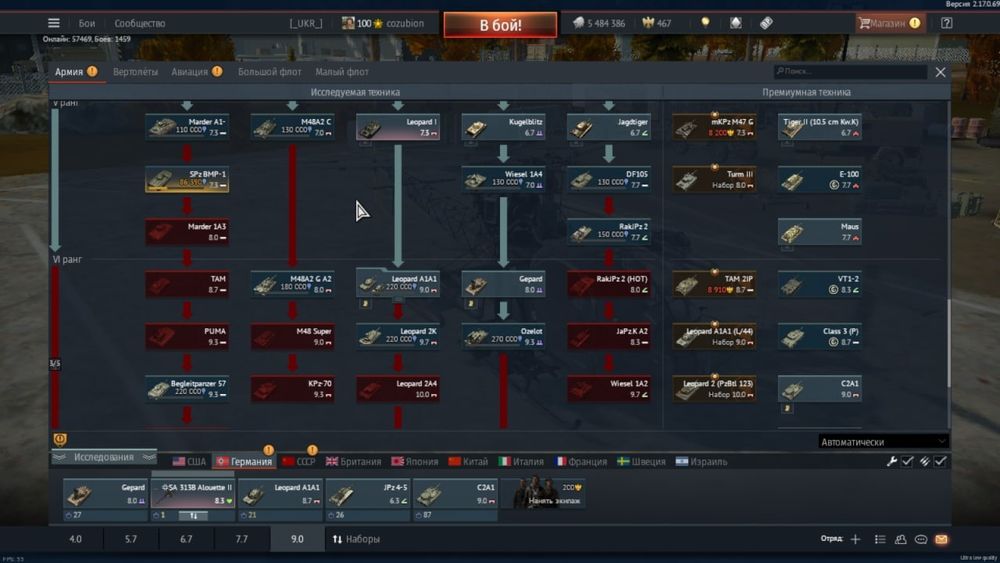Open the Наборы presets button

(357, 539)
